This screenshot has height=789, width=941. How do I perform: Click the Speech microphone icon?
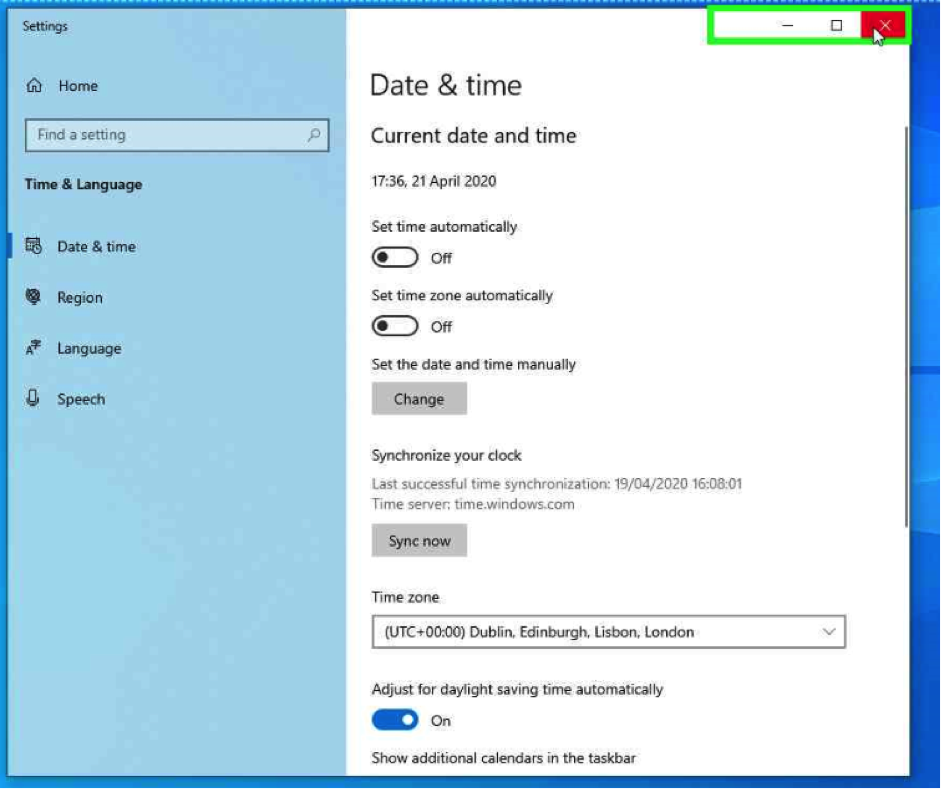point(34,399)
